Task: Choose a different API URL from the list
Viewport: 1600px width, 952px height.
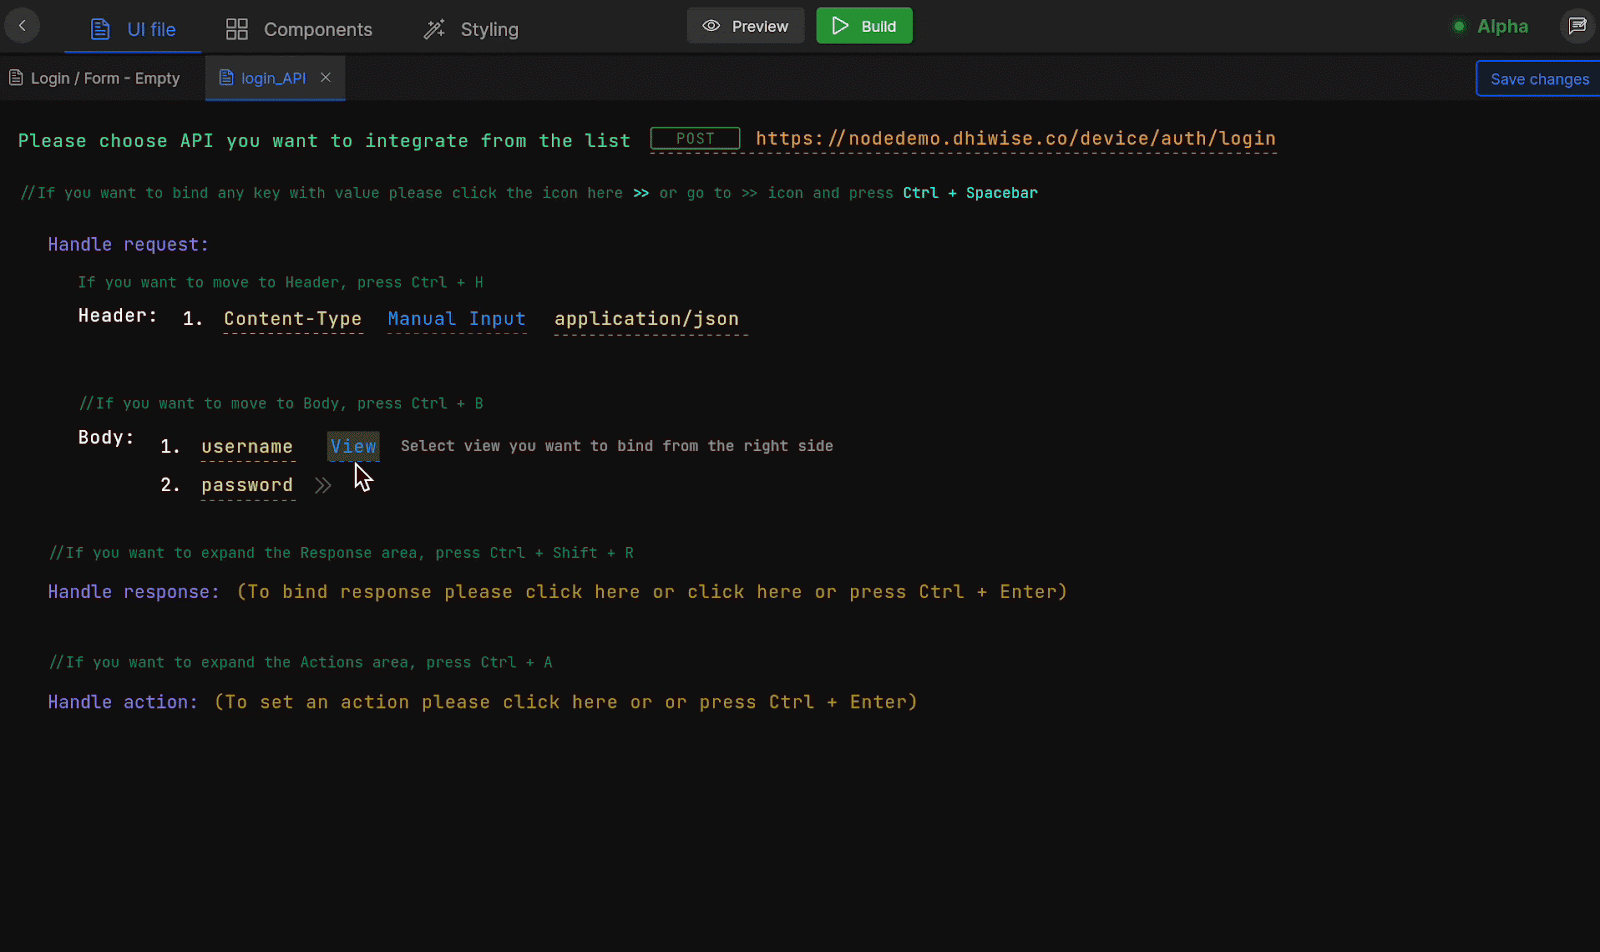Action: point(1015,139)
